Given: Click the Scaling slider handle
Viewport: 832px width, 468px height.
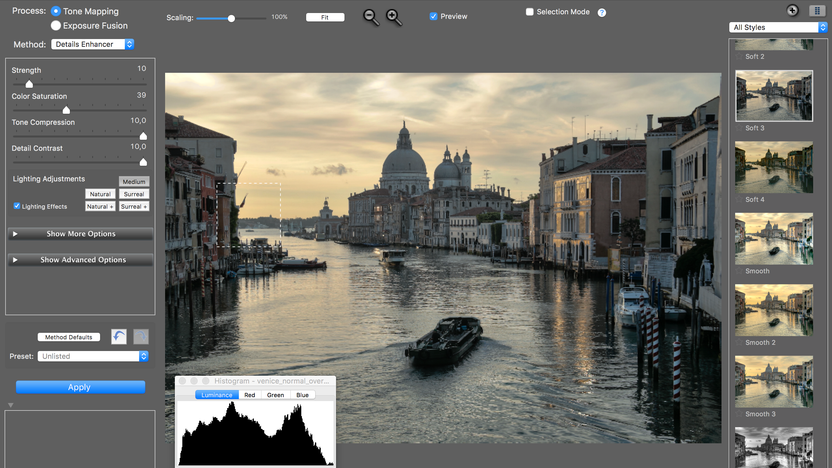Looking at the screenshot, I should click(231, 18).
